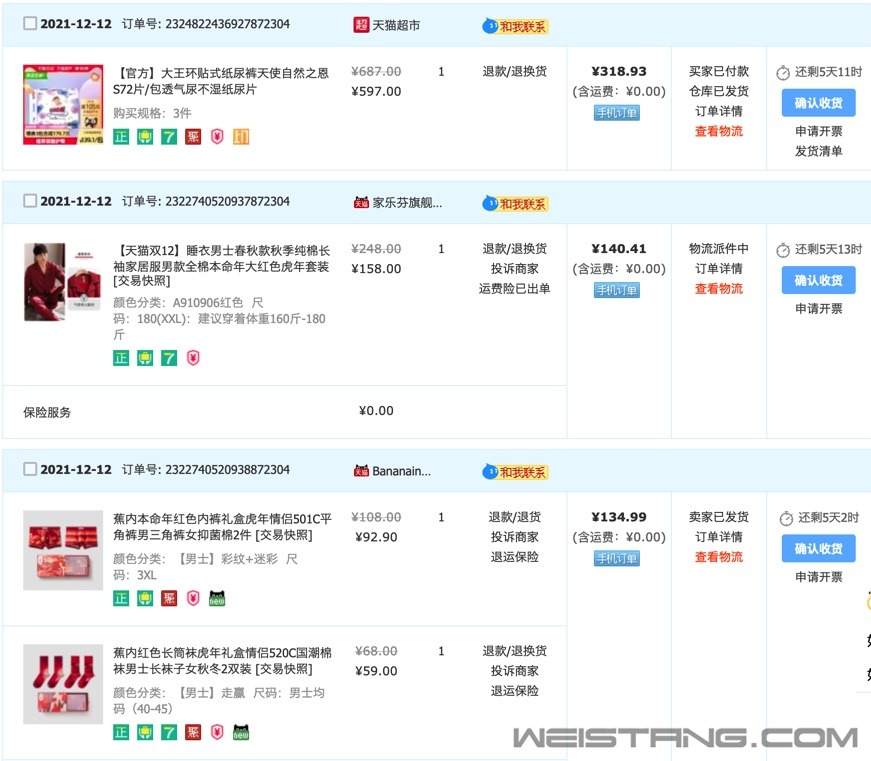
Task: Click 查看物流 for the 家乐芬旗舰 order
Action: (719, 288)
